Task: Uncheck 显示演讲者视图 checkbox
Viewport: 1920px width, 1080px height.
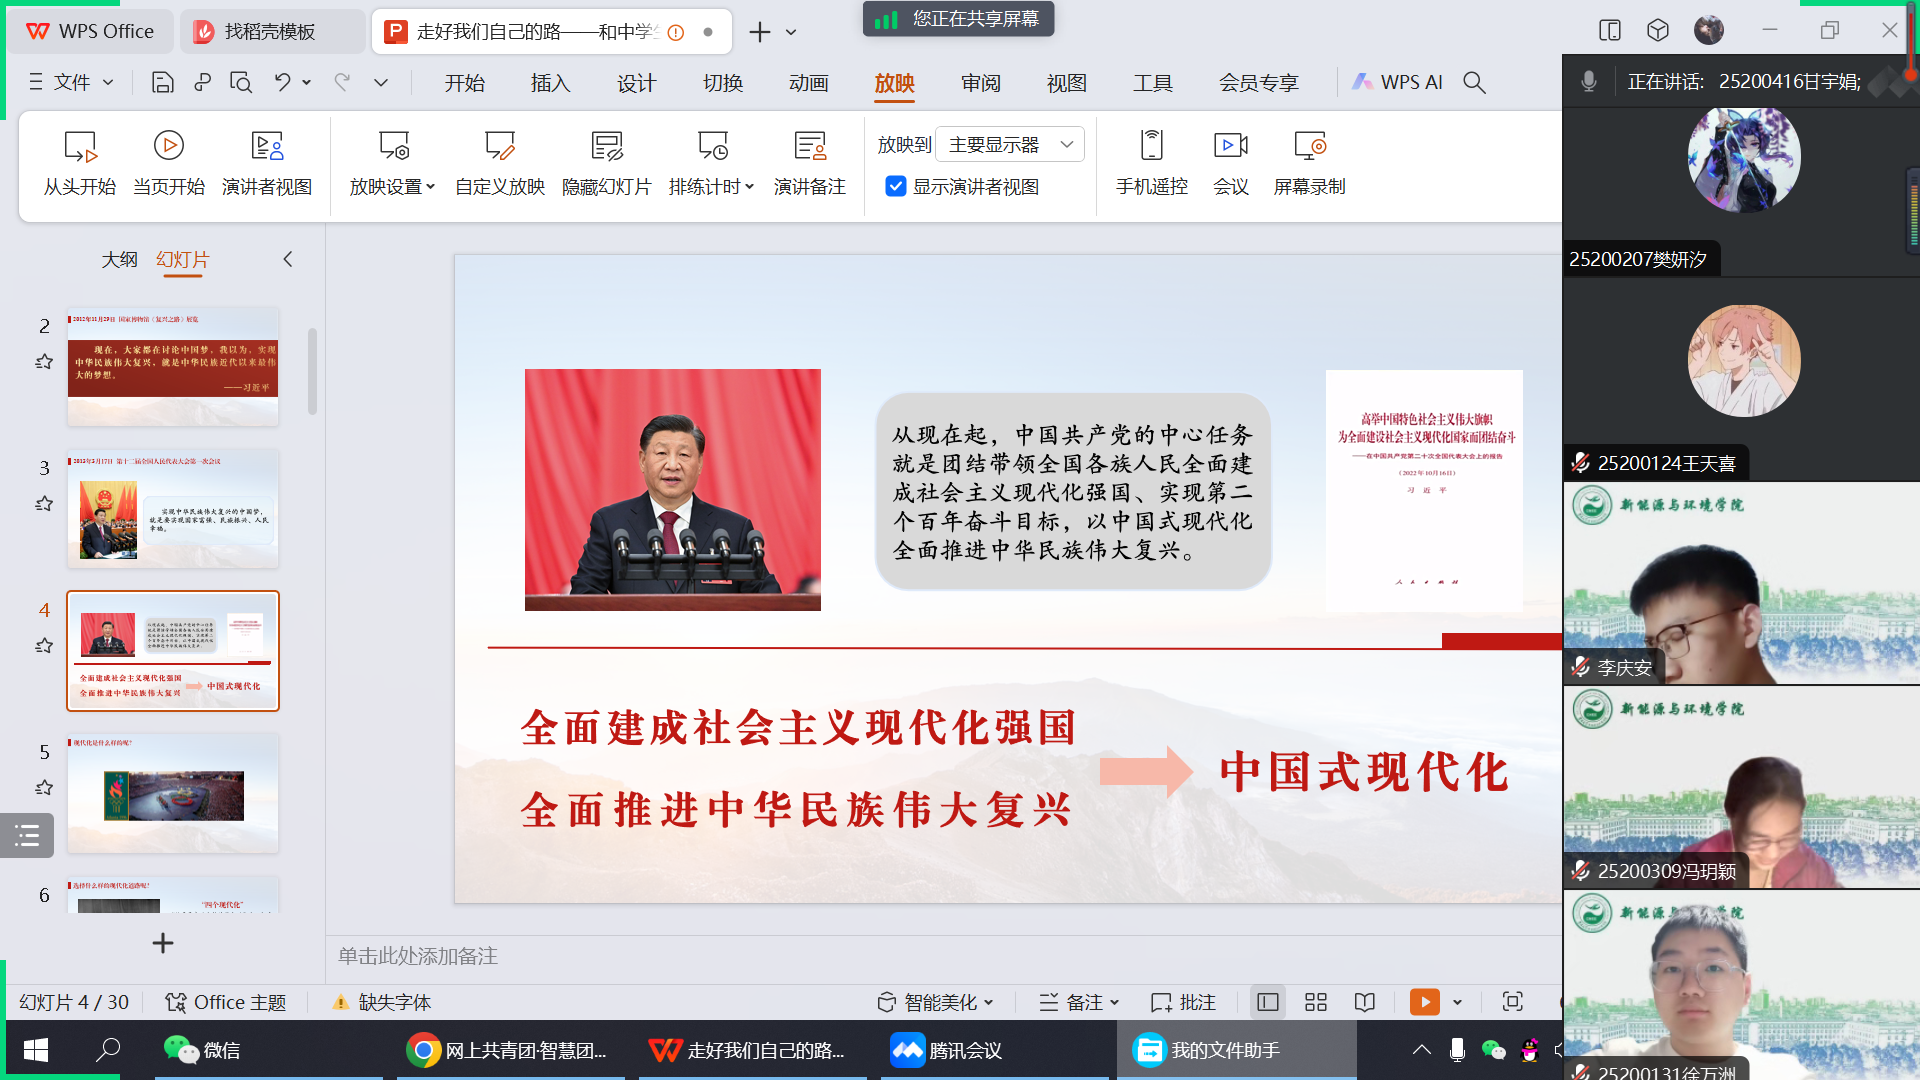Action: point(896,187)
